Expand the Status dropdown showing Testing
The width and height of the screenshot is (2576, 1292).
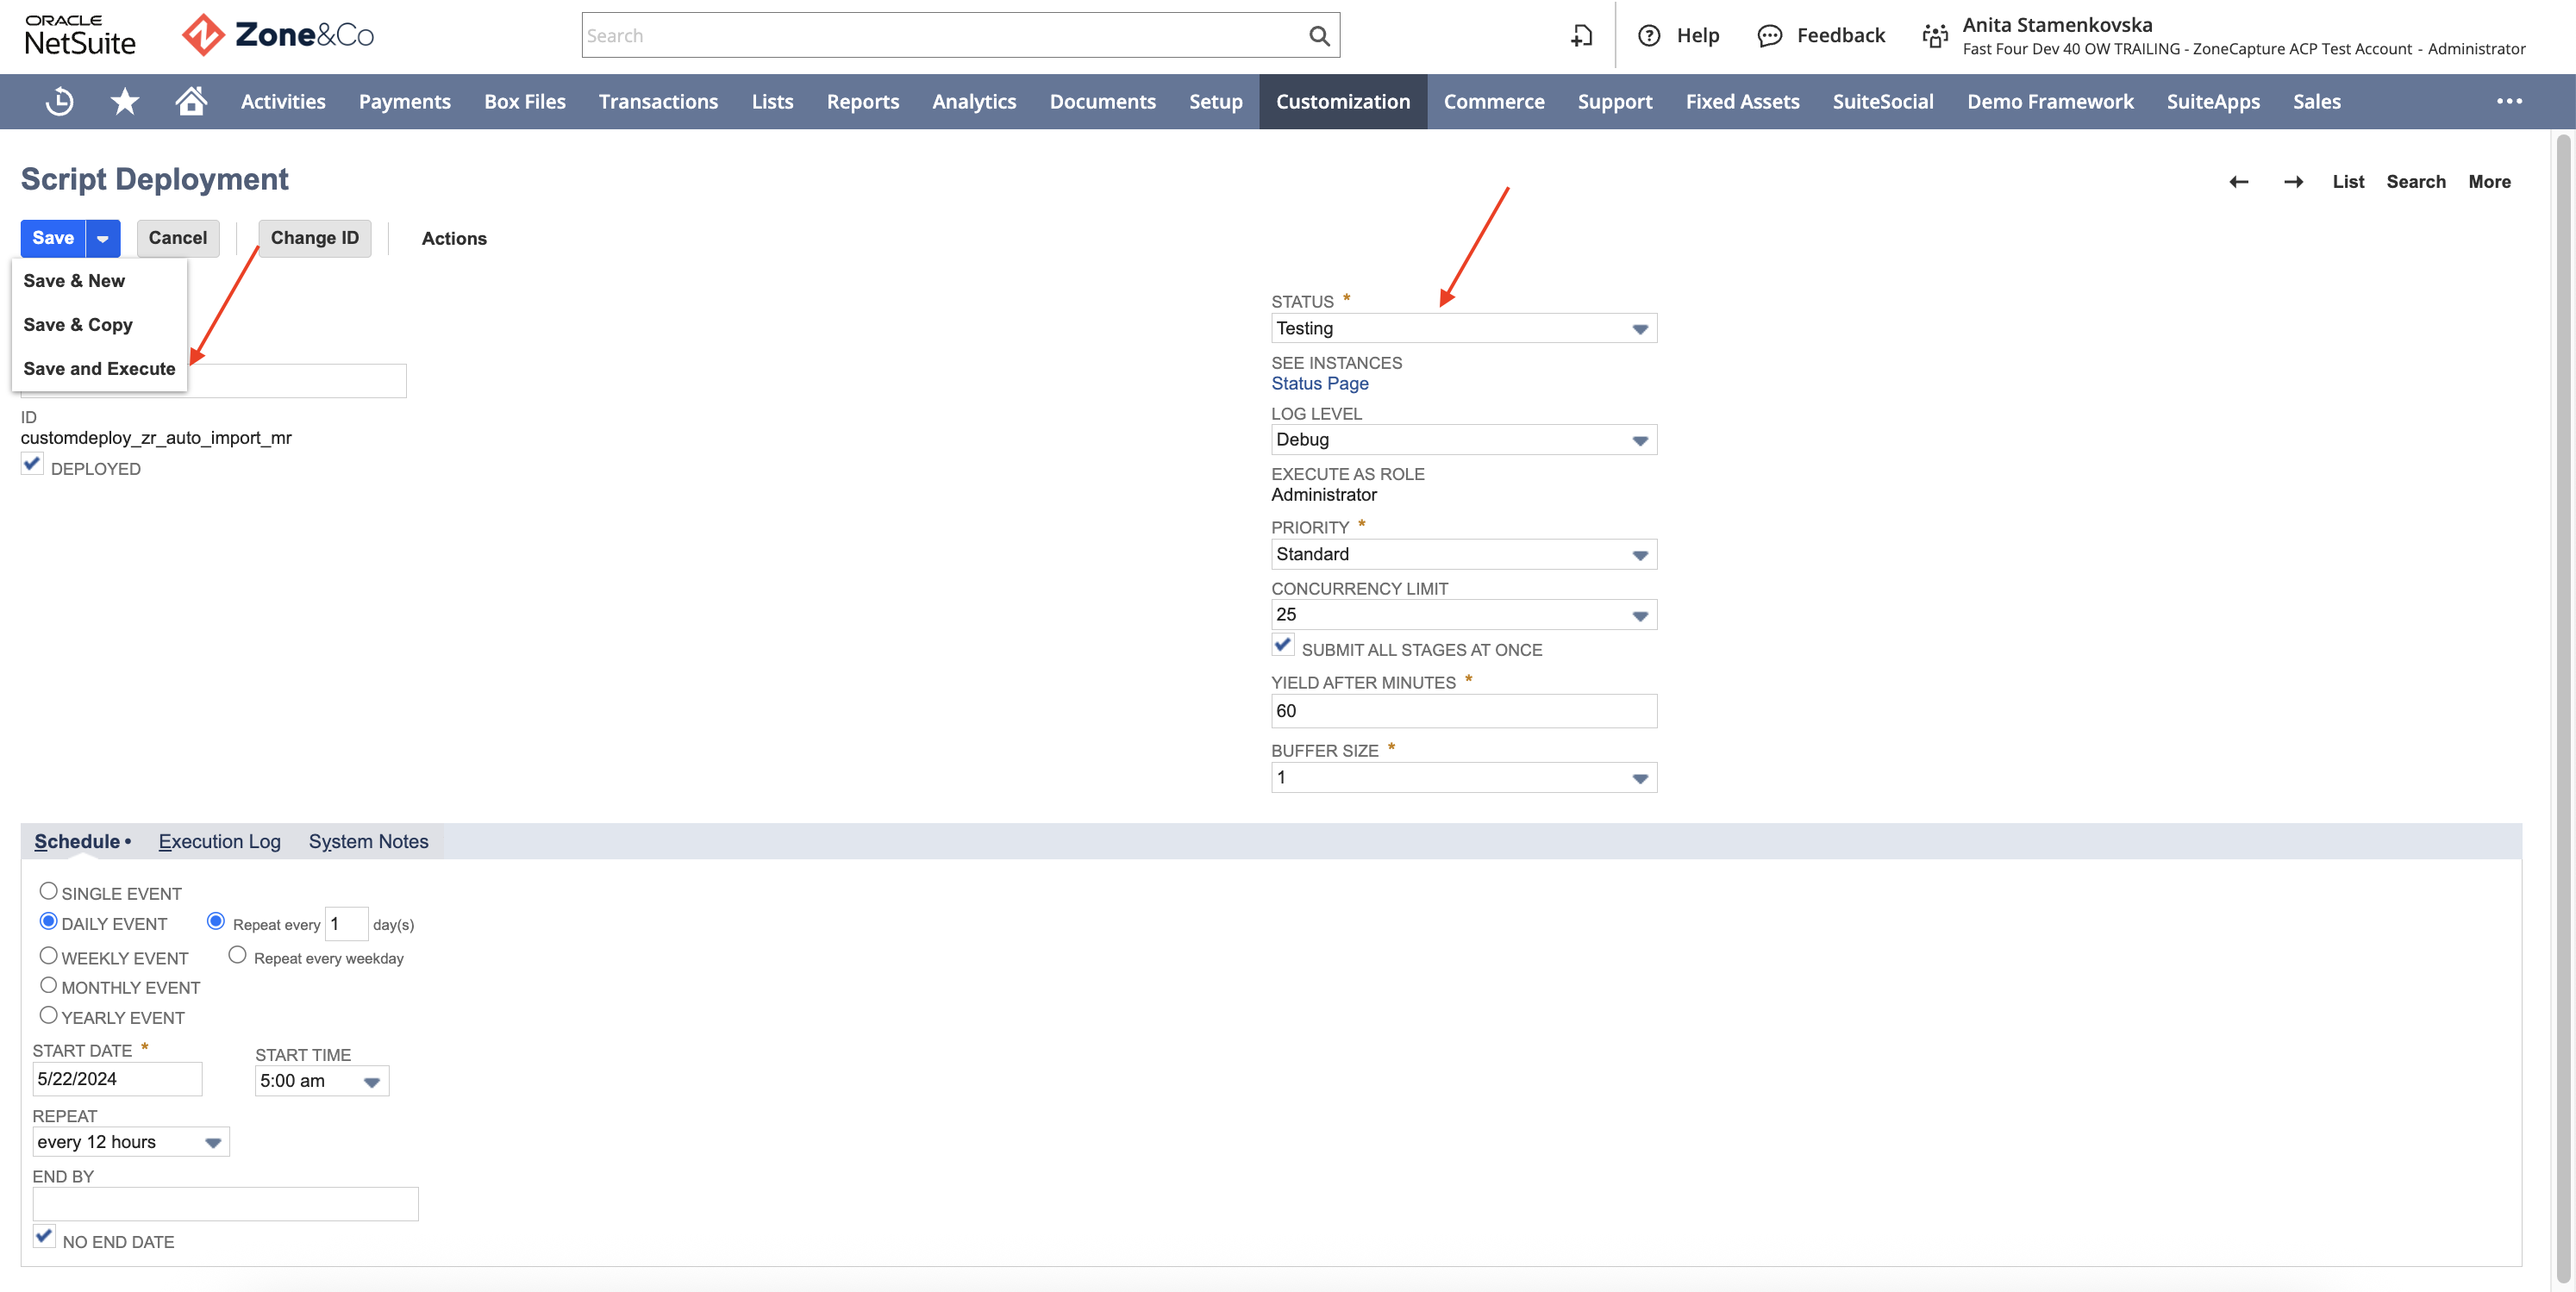coord(1464,328)
